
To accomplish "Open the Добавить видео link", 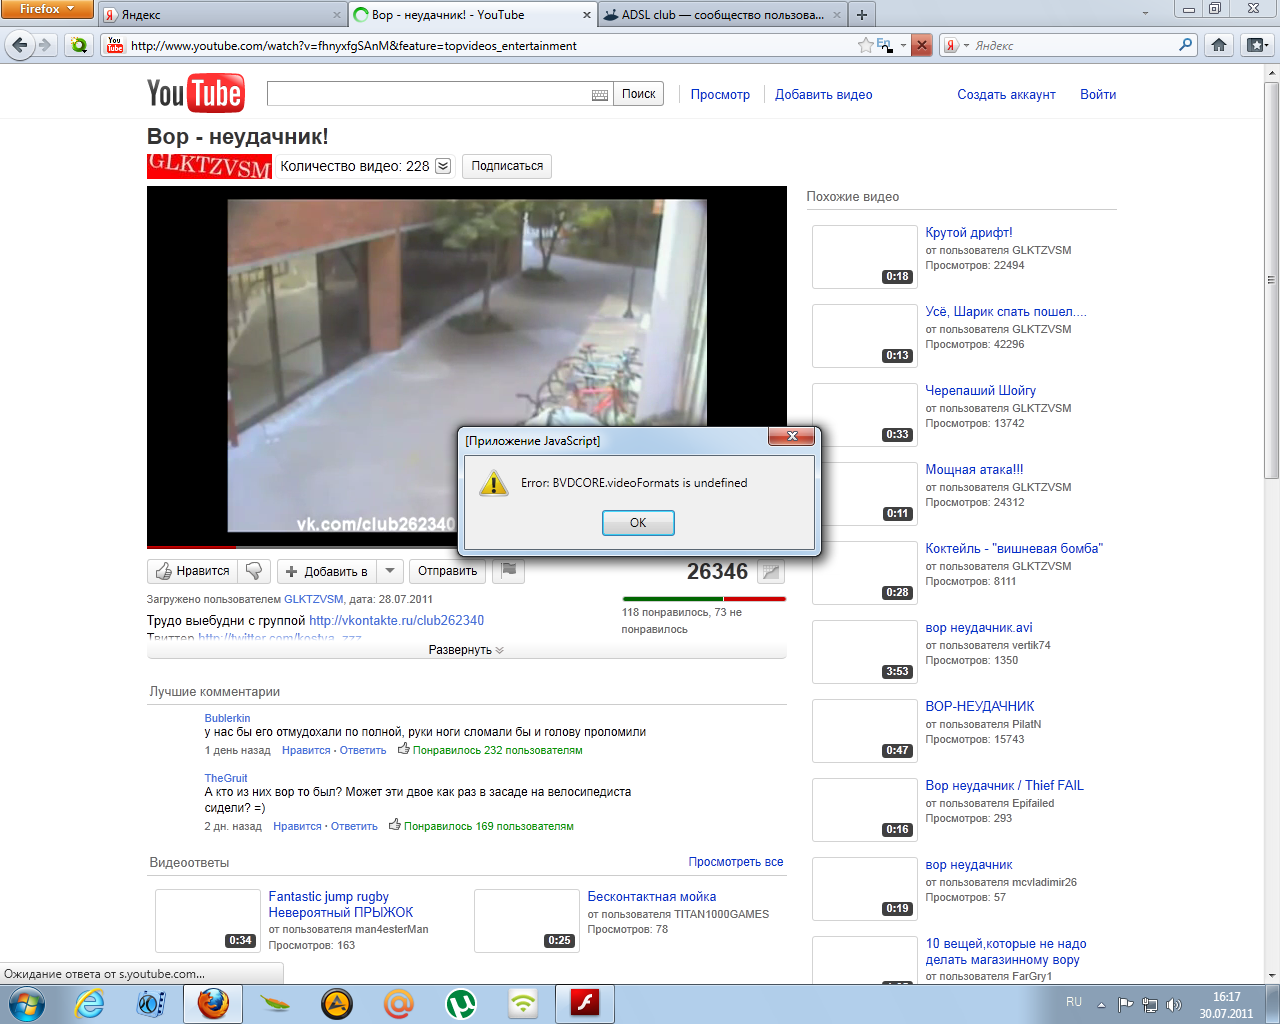I will (823, 94).
